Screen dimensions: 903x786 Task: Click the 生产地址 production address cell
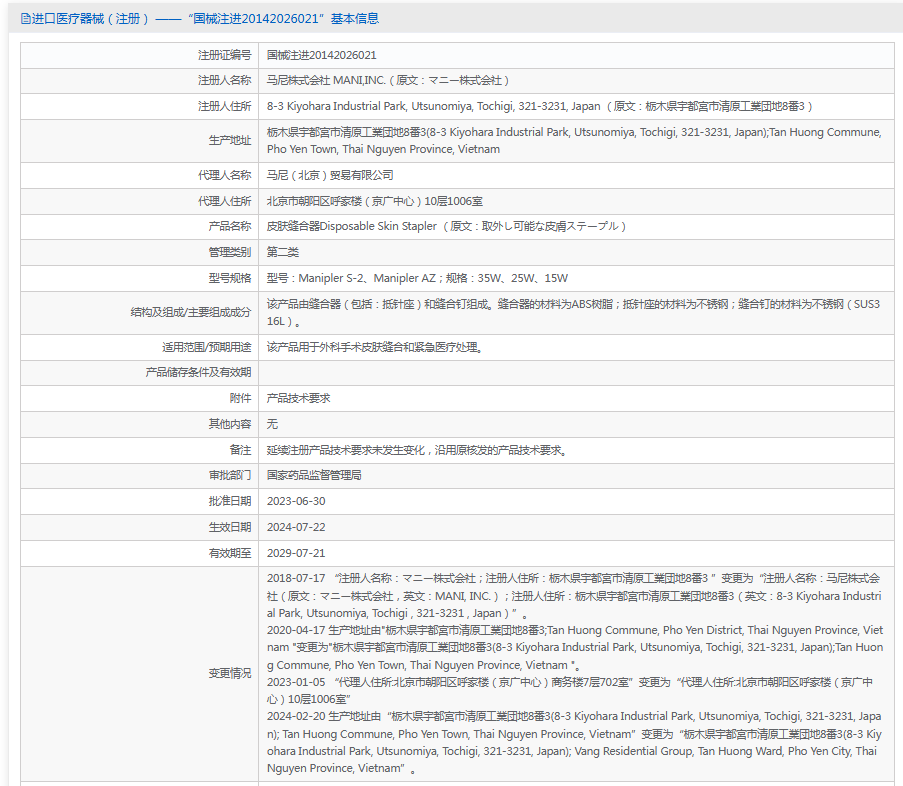coord(576,141)
